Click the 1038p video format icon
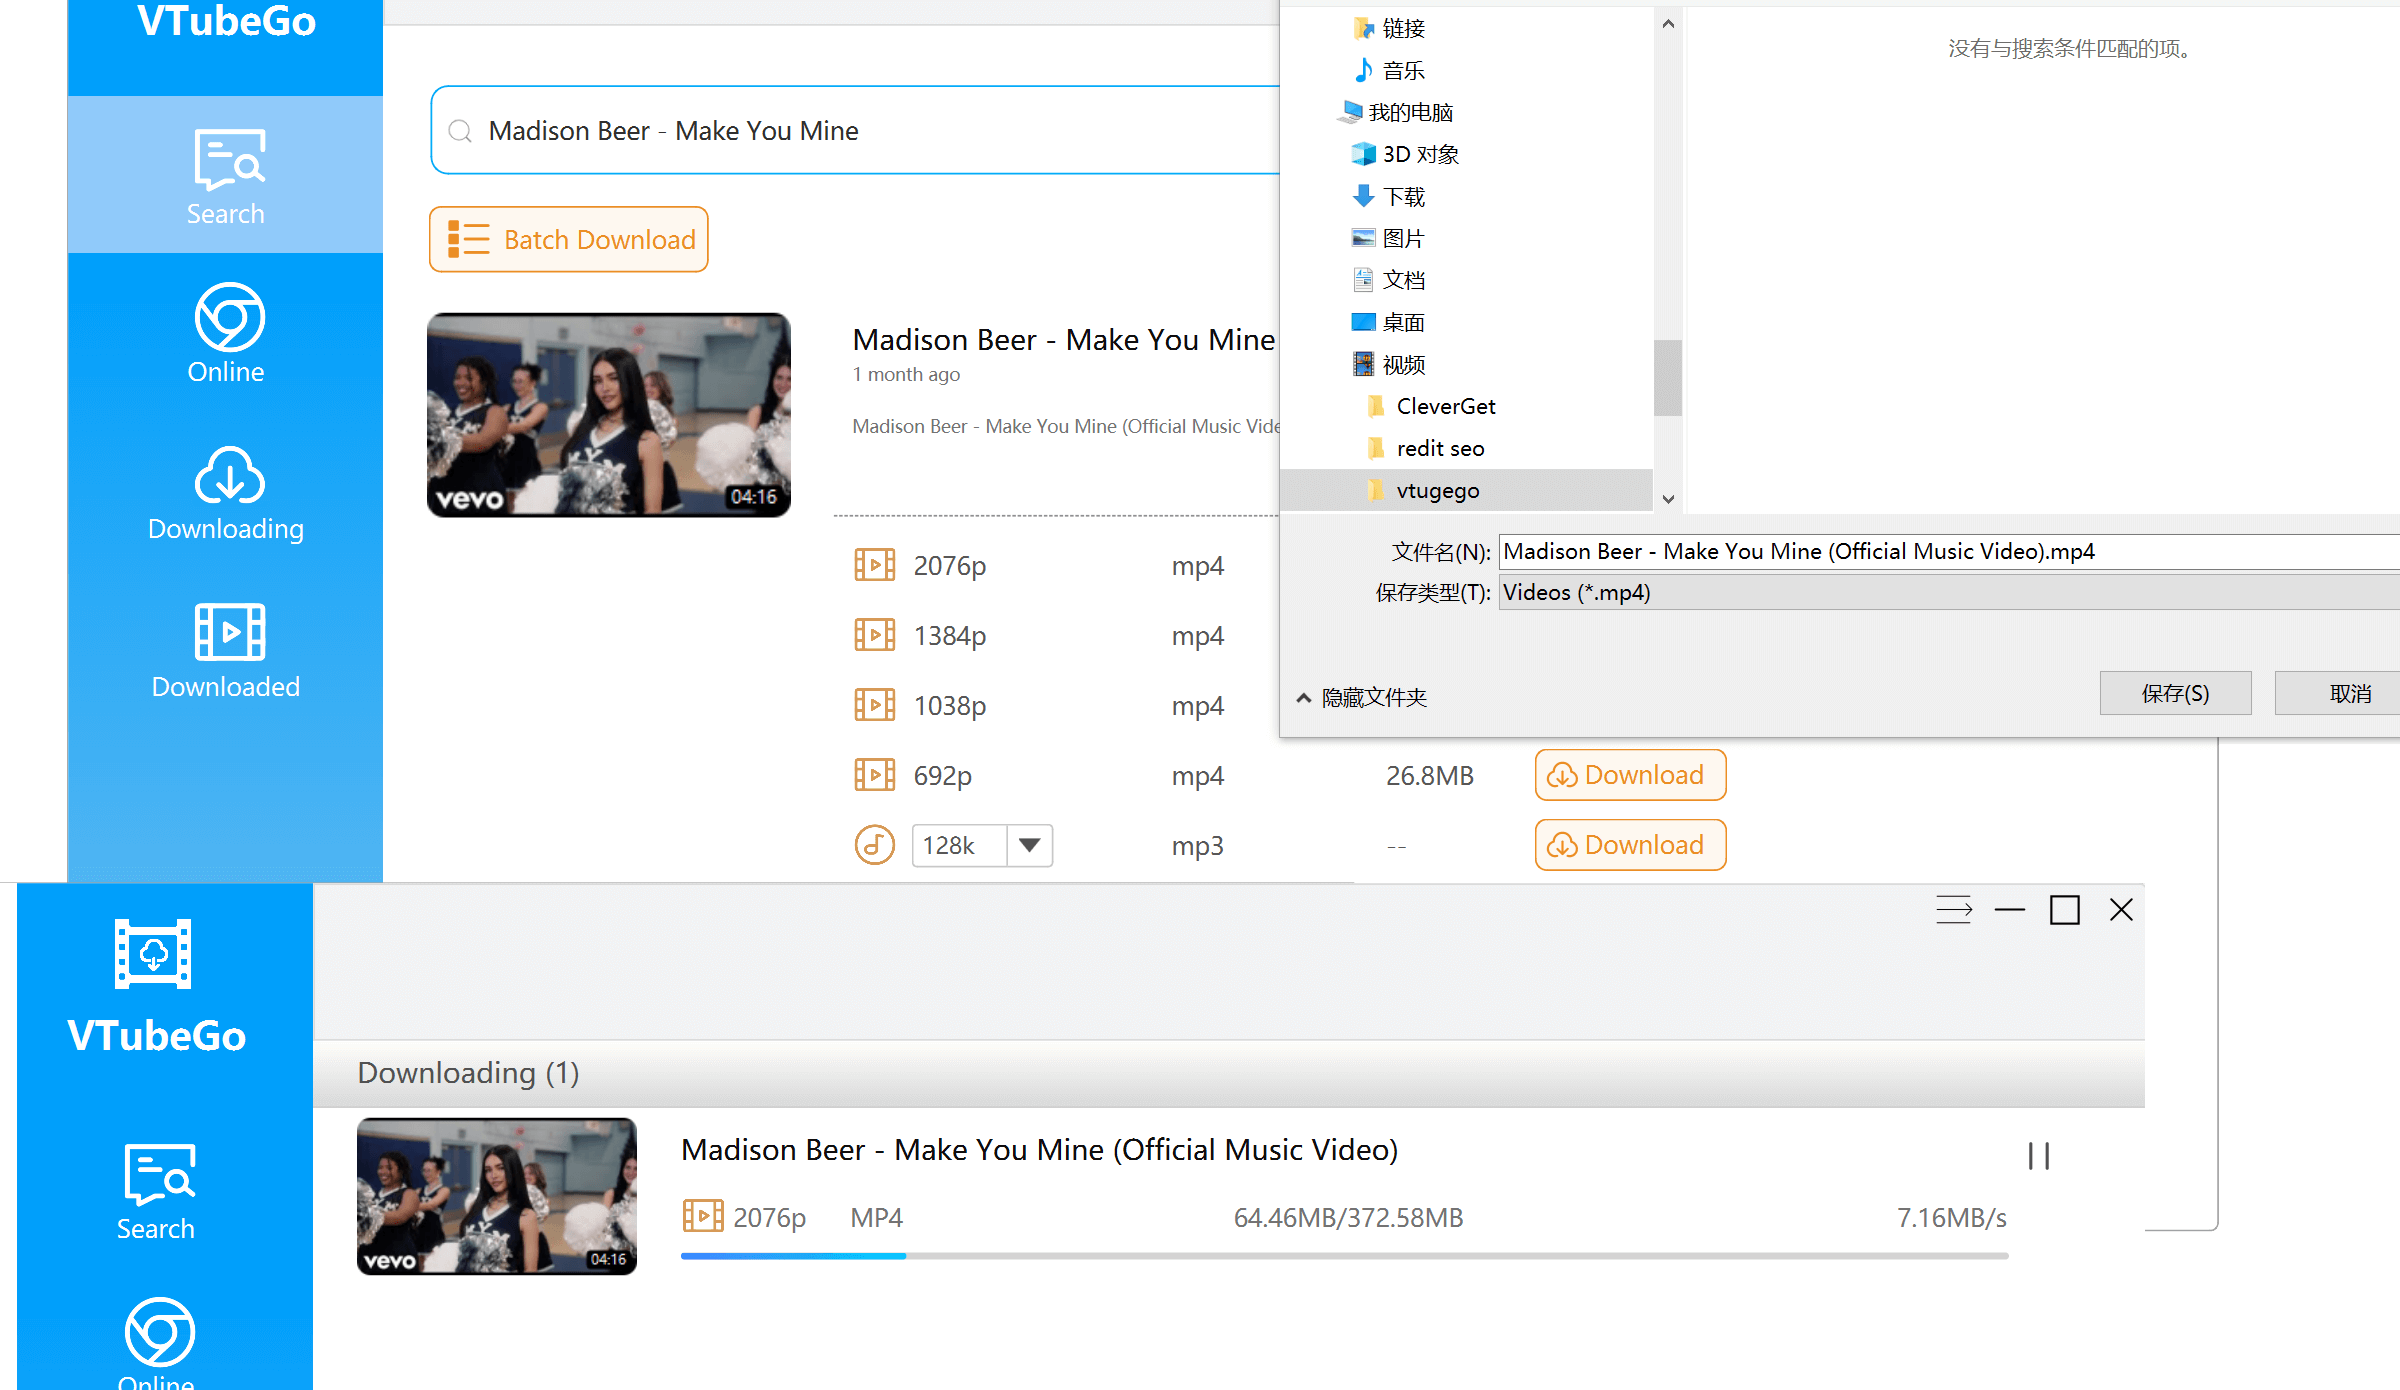The width and height of the screenshot is (2400, 1390). point(875,705)
